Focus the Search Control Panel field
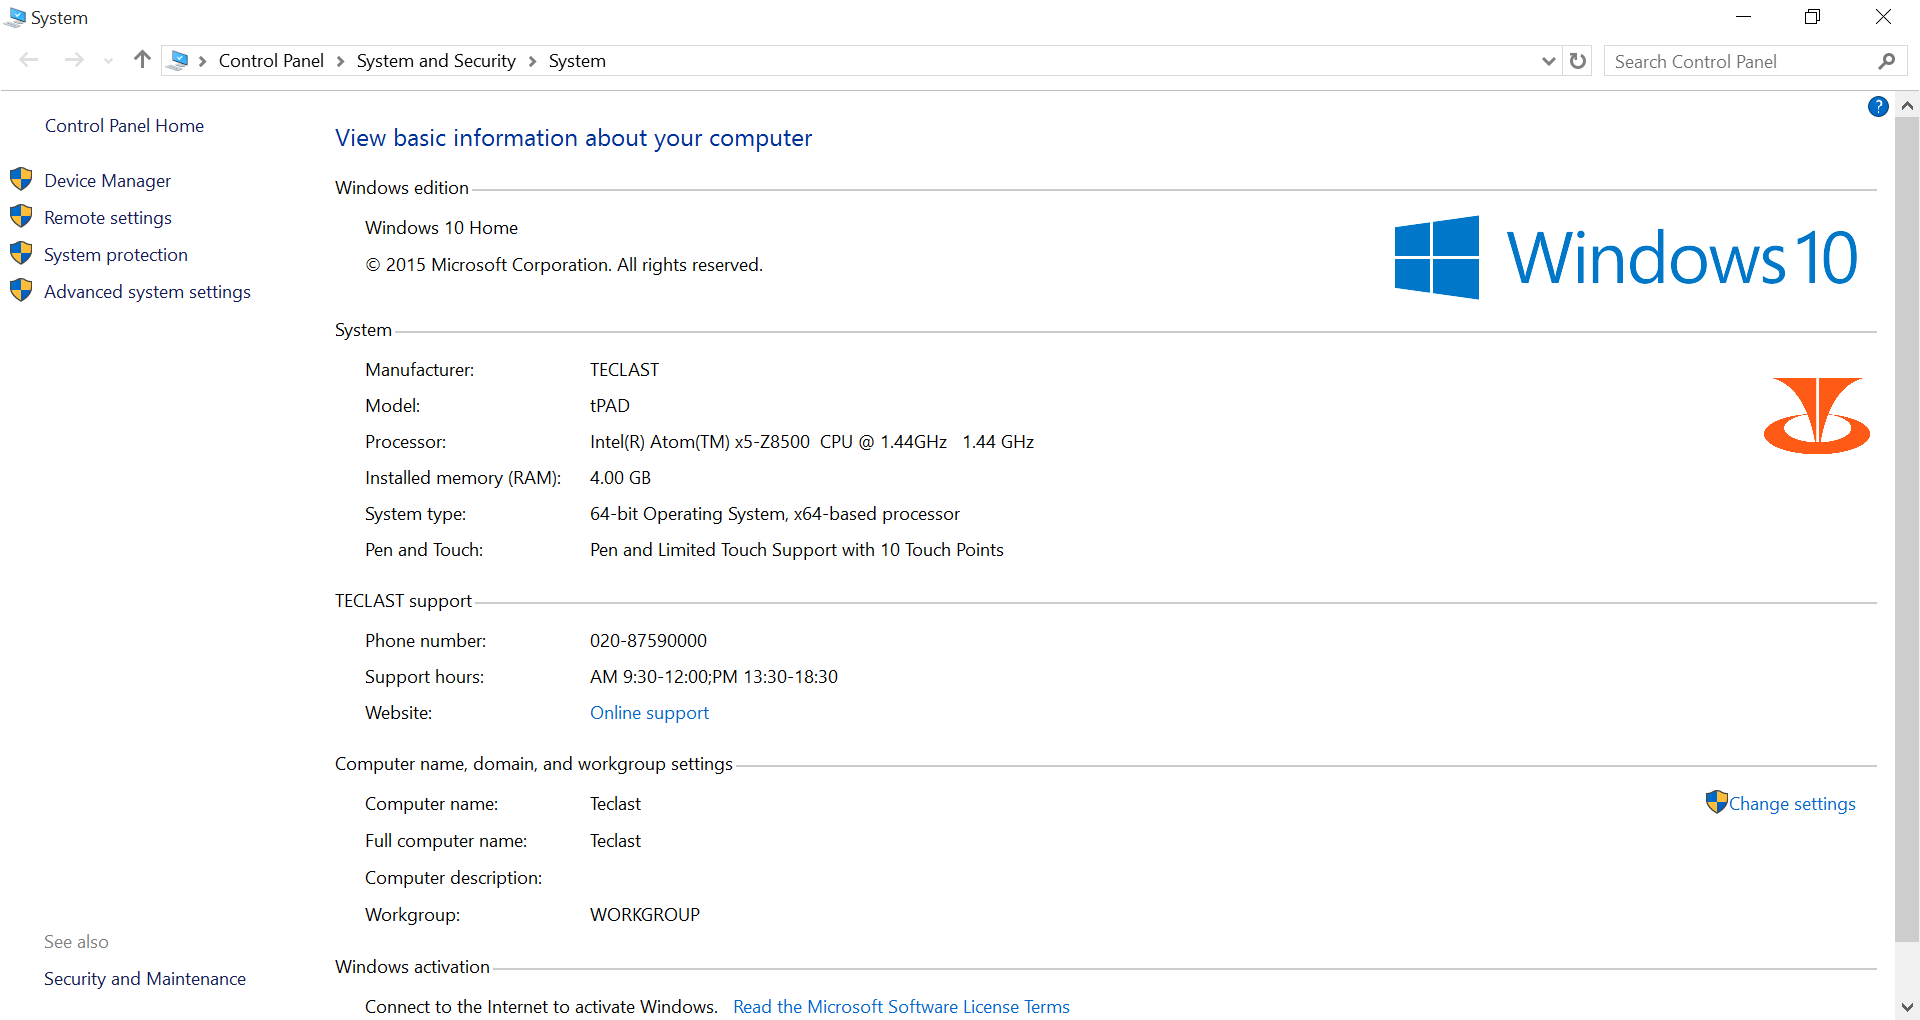1920x1020 pixels. [x=1740, y=61]
